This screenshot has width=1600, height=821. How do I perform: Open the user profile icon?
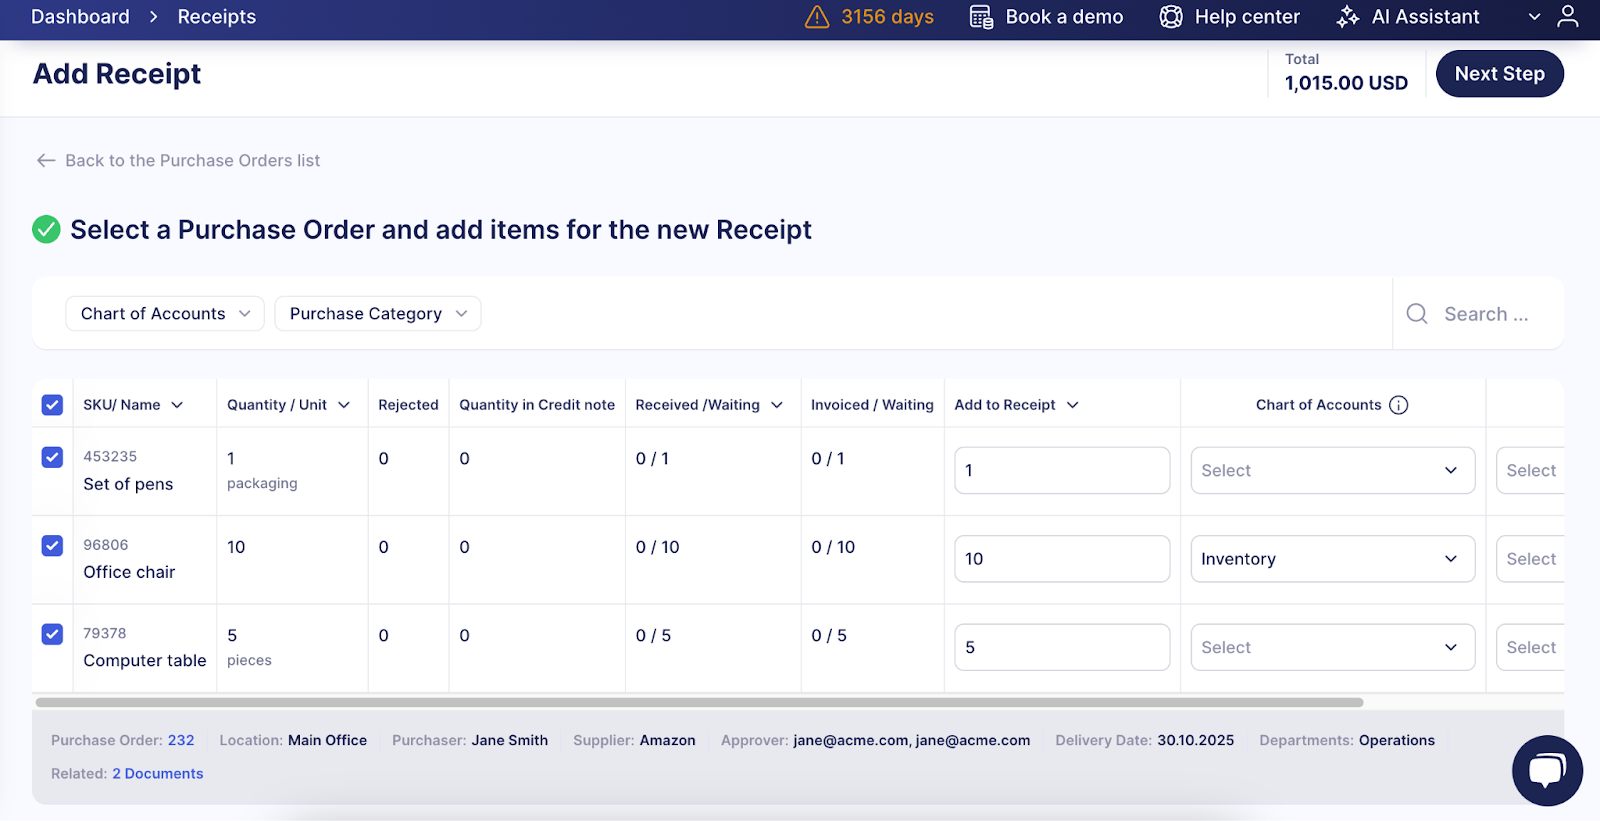(x=1567, y=17)
